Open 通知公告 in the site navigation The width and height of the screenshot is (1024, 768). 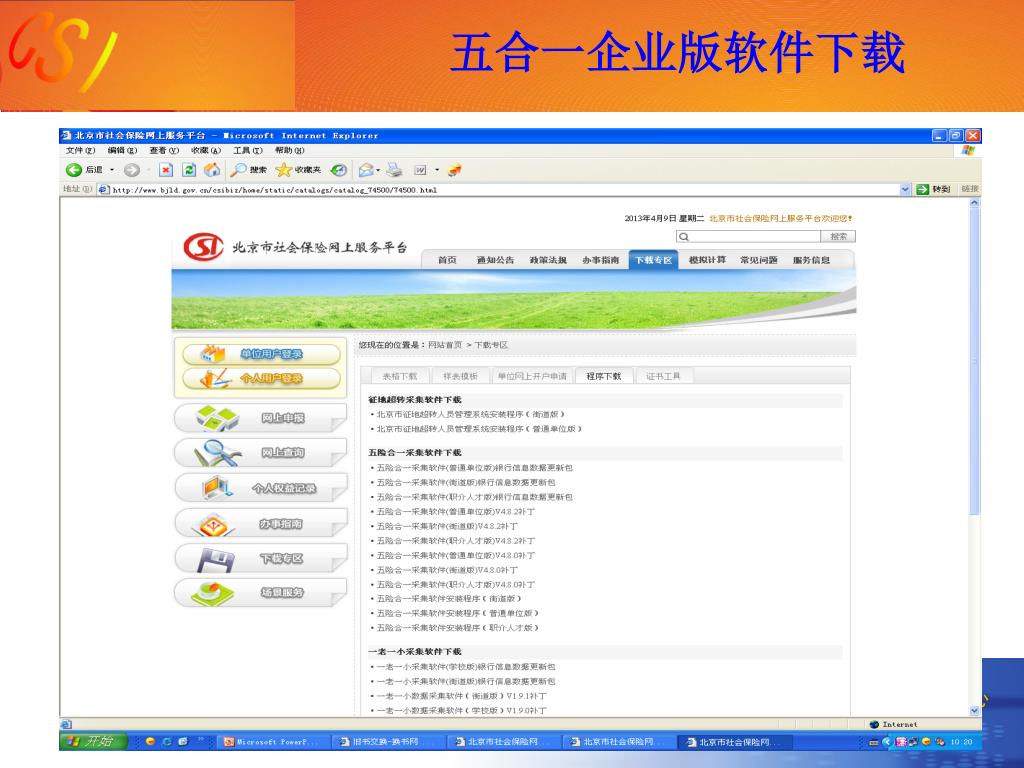pyautogui.click(x=495, y=260)
